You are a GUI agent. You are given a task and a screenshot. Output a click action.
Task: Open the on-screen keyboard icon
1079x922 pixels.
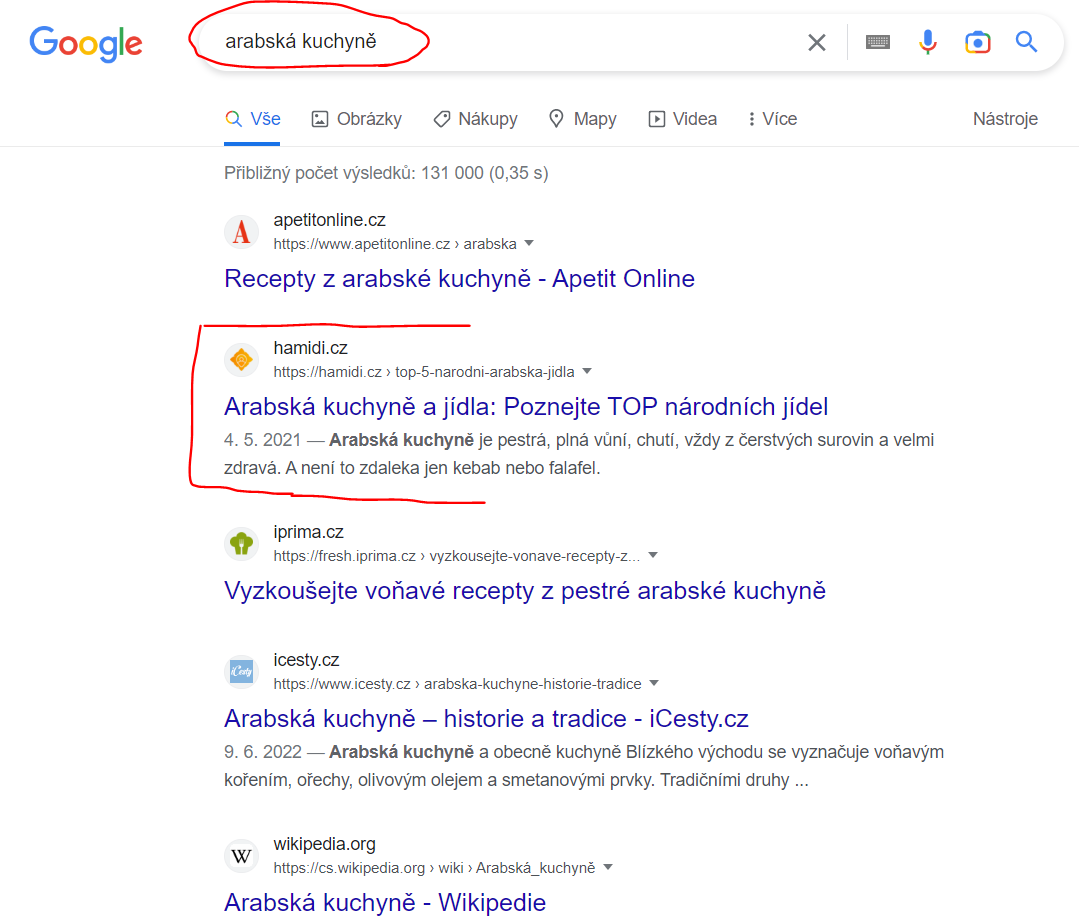877,43
